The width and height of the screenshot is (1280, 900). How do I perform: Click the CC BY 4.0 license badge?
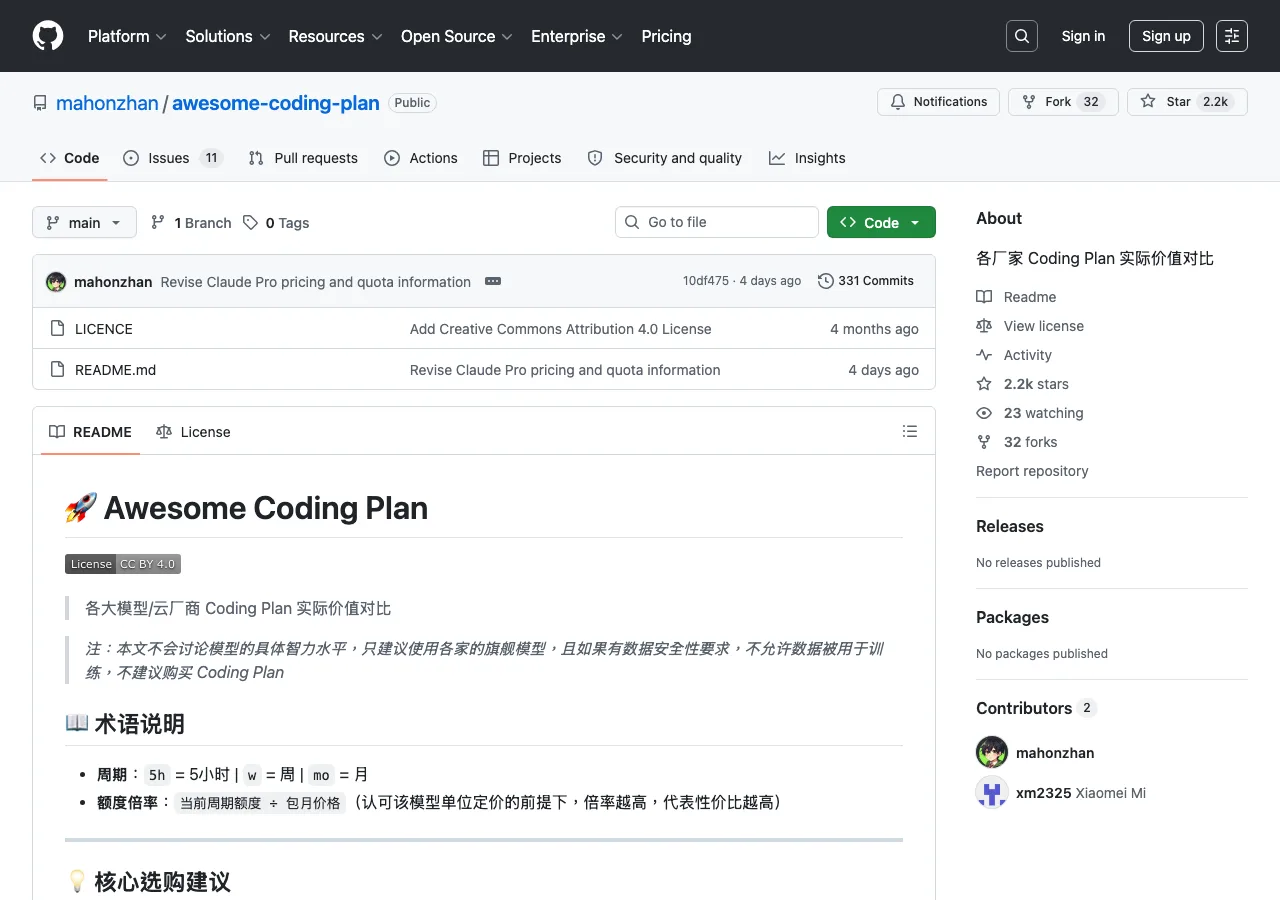coord(123,564)
